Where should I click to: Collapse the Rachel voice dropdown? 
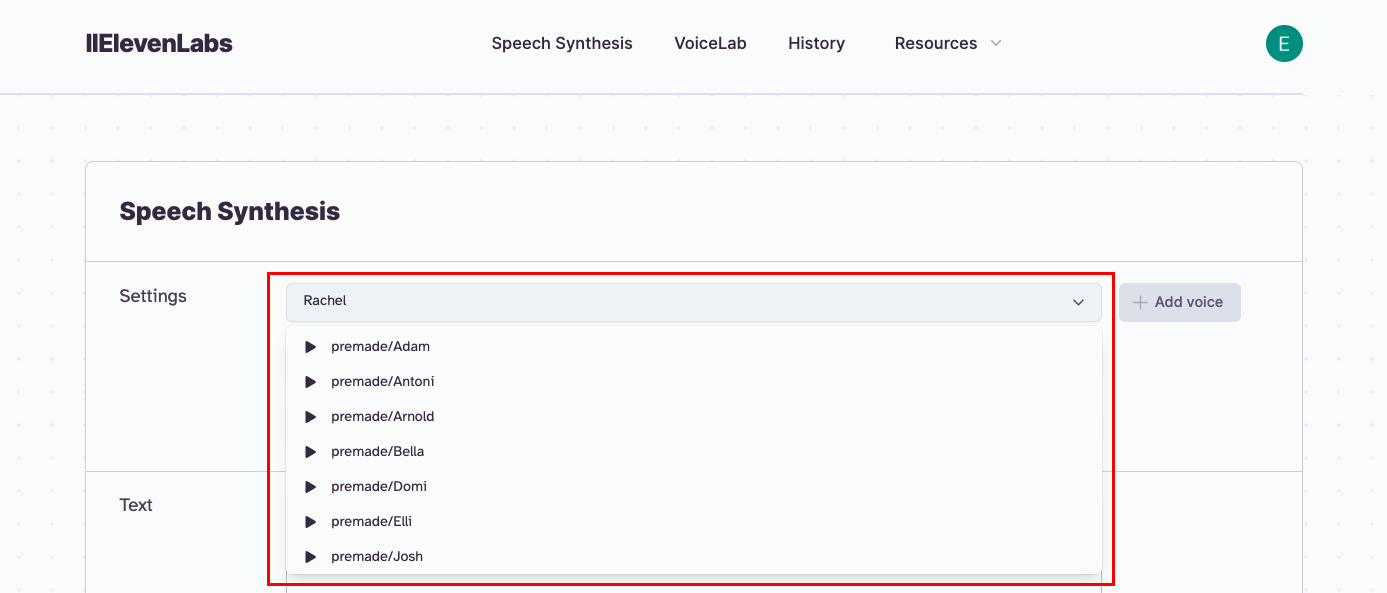[1078, 302]
